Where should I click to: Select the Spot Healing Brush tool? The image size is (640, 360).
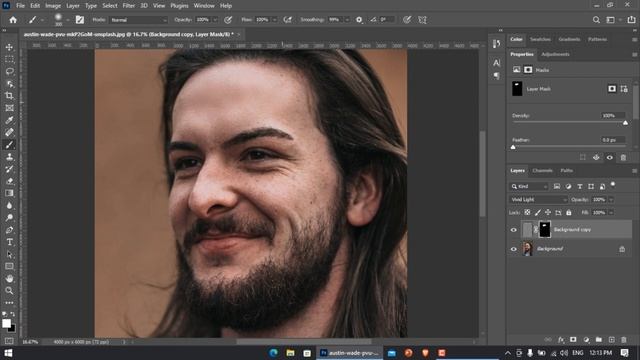point(9,132)
